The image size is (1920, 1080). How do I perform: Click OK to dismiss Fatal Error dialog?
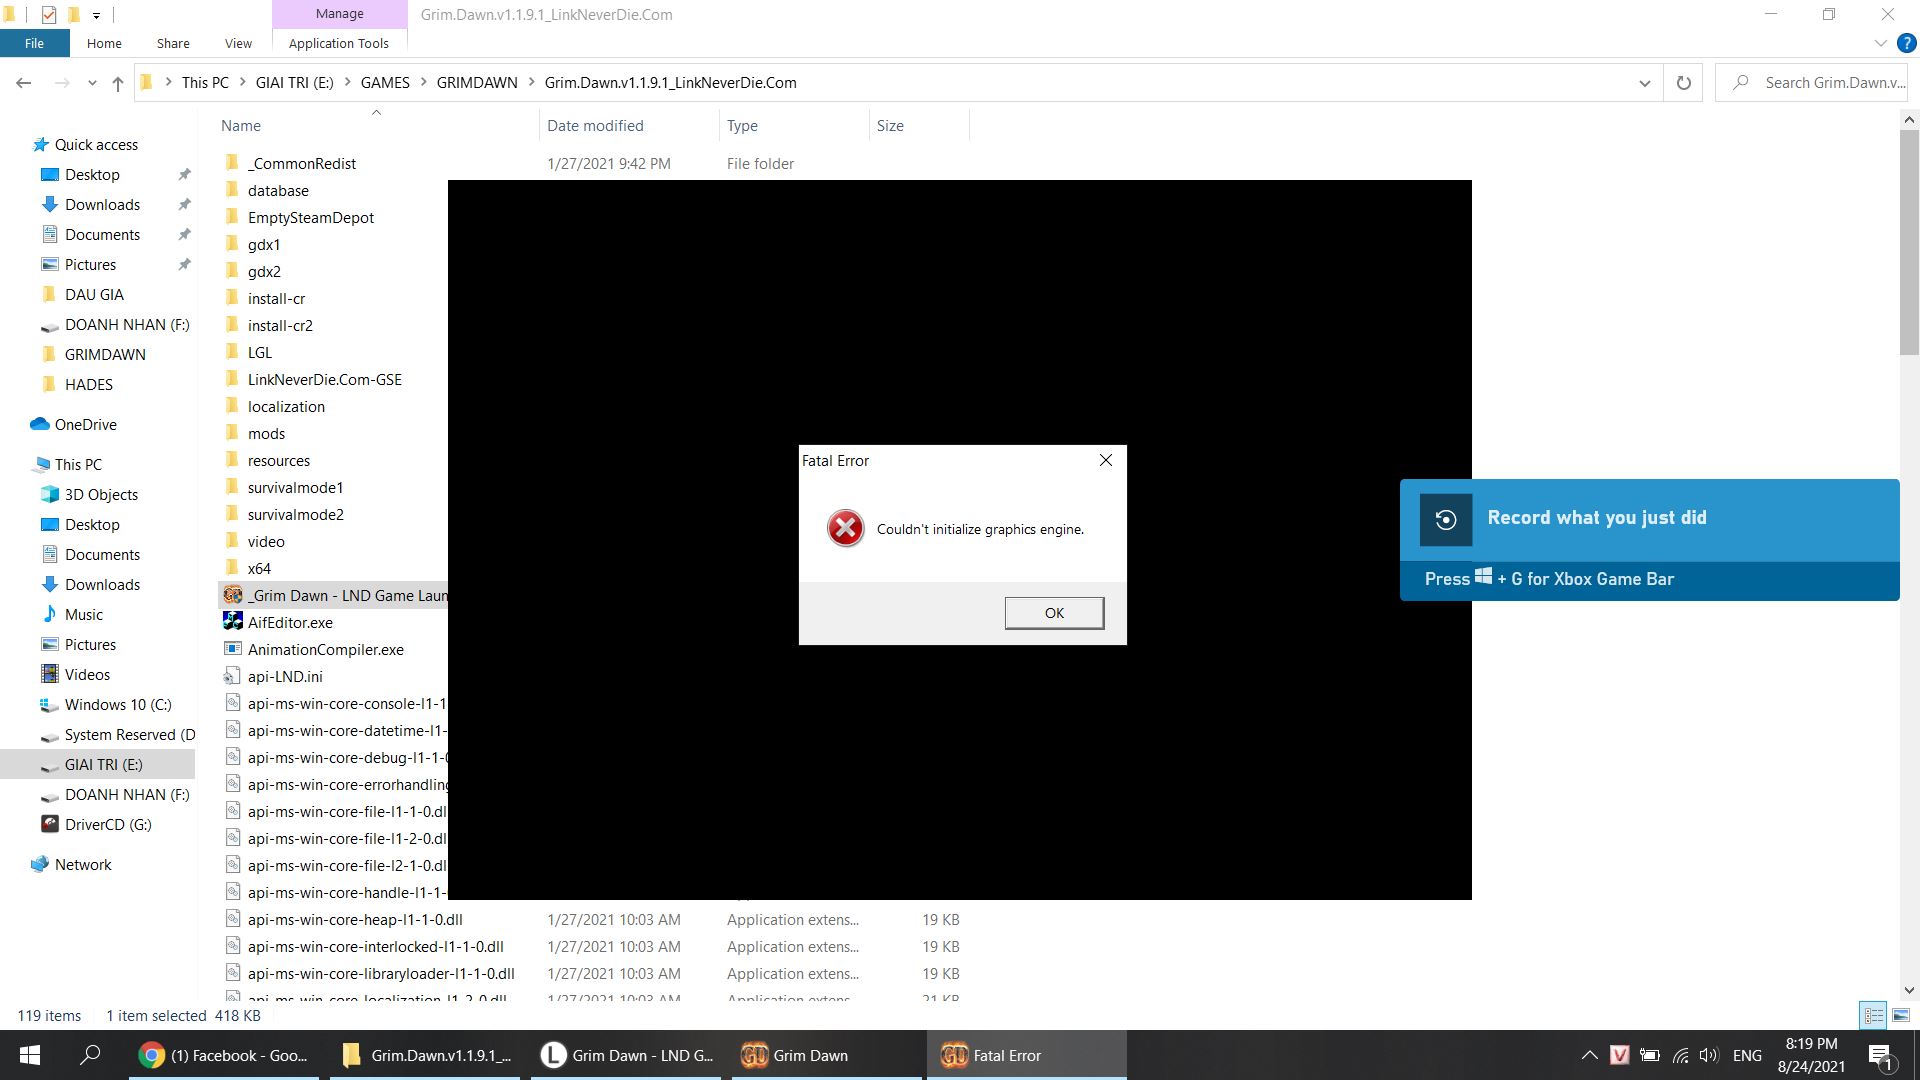1055,612
